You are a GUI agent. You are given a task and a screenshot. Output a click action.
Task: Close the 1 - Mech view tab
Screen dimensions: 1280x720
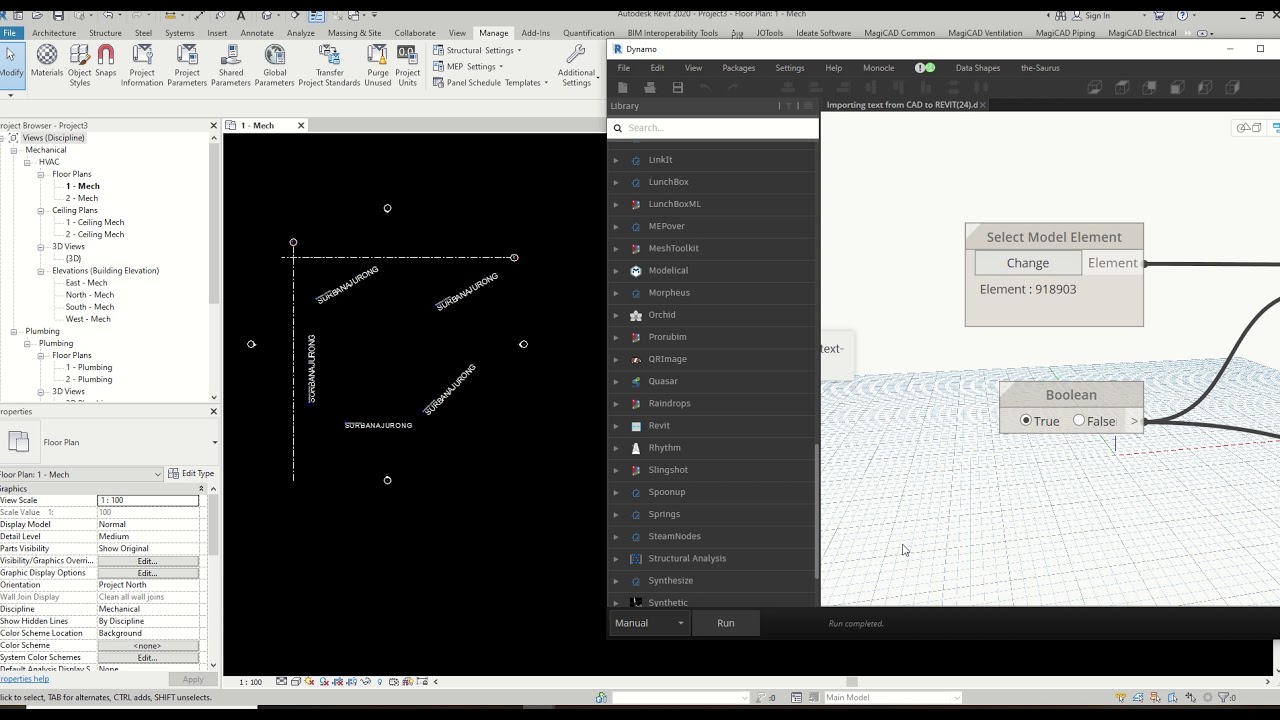pyautogui.click(x=301, y=125)
